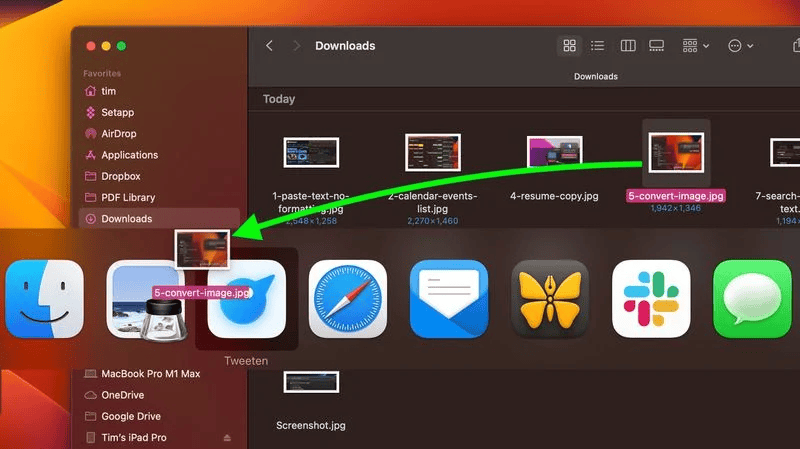Select Applications in the Favorites sidebar
This screenshot has height=449, width=800.
[129, 155]
